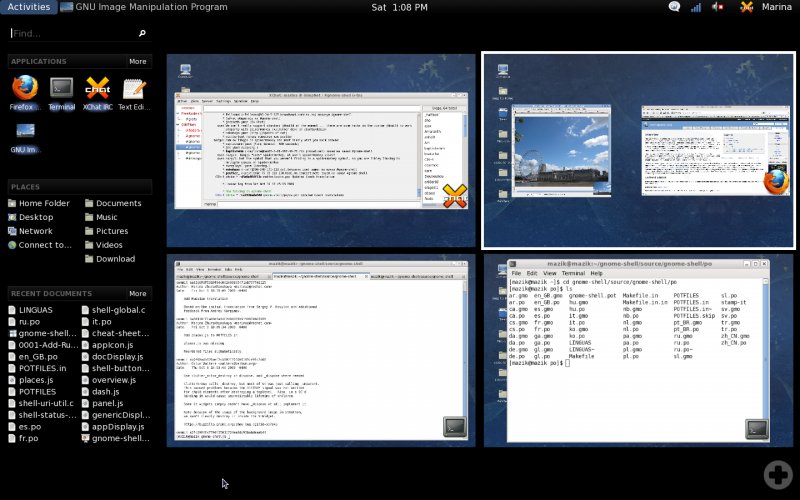
Task: Expand More in the Applications section
Action: [137, 61]
